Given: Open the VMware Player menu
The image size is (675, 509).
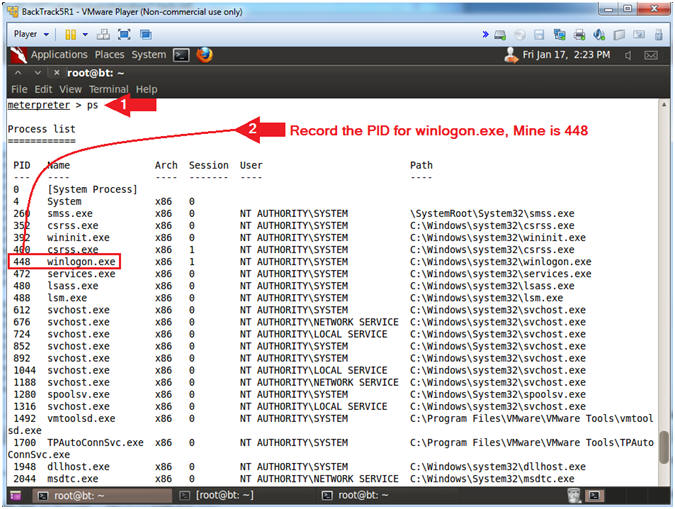Looking at the screenshot, I should coord(31,34).
